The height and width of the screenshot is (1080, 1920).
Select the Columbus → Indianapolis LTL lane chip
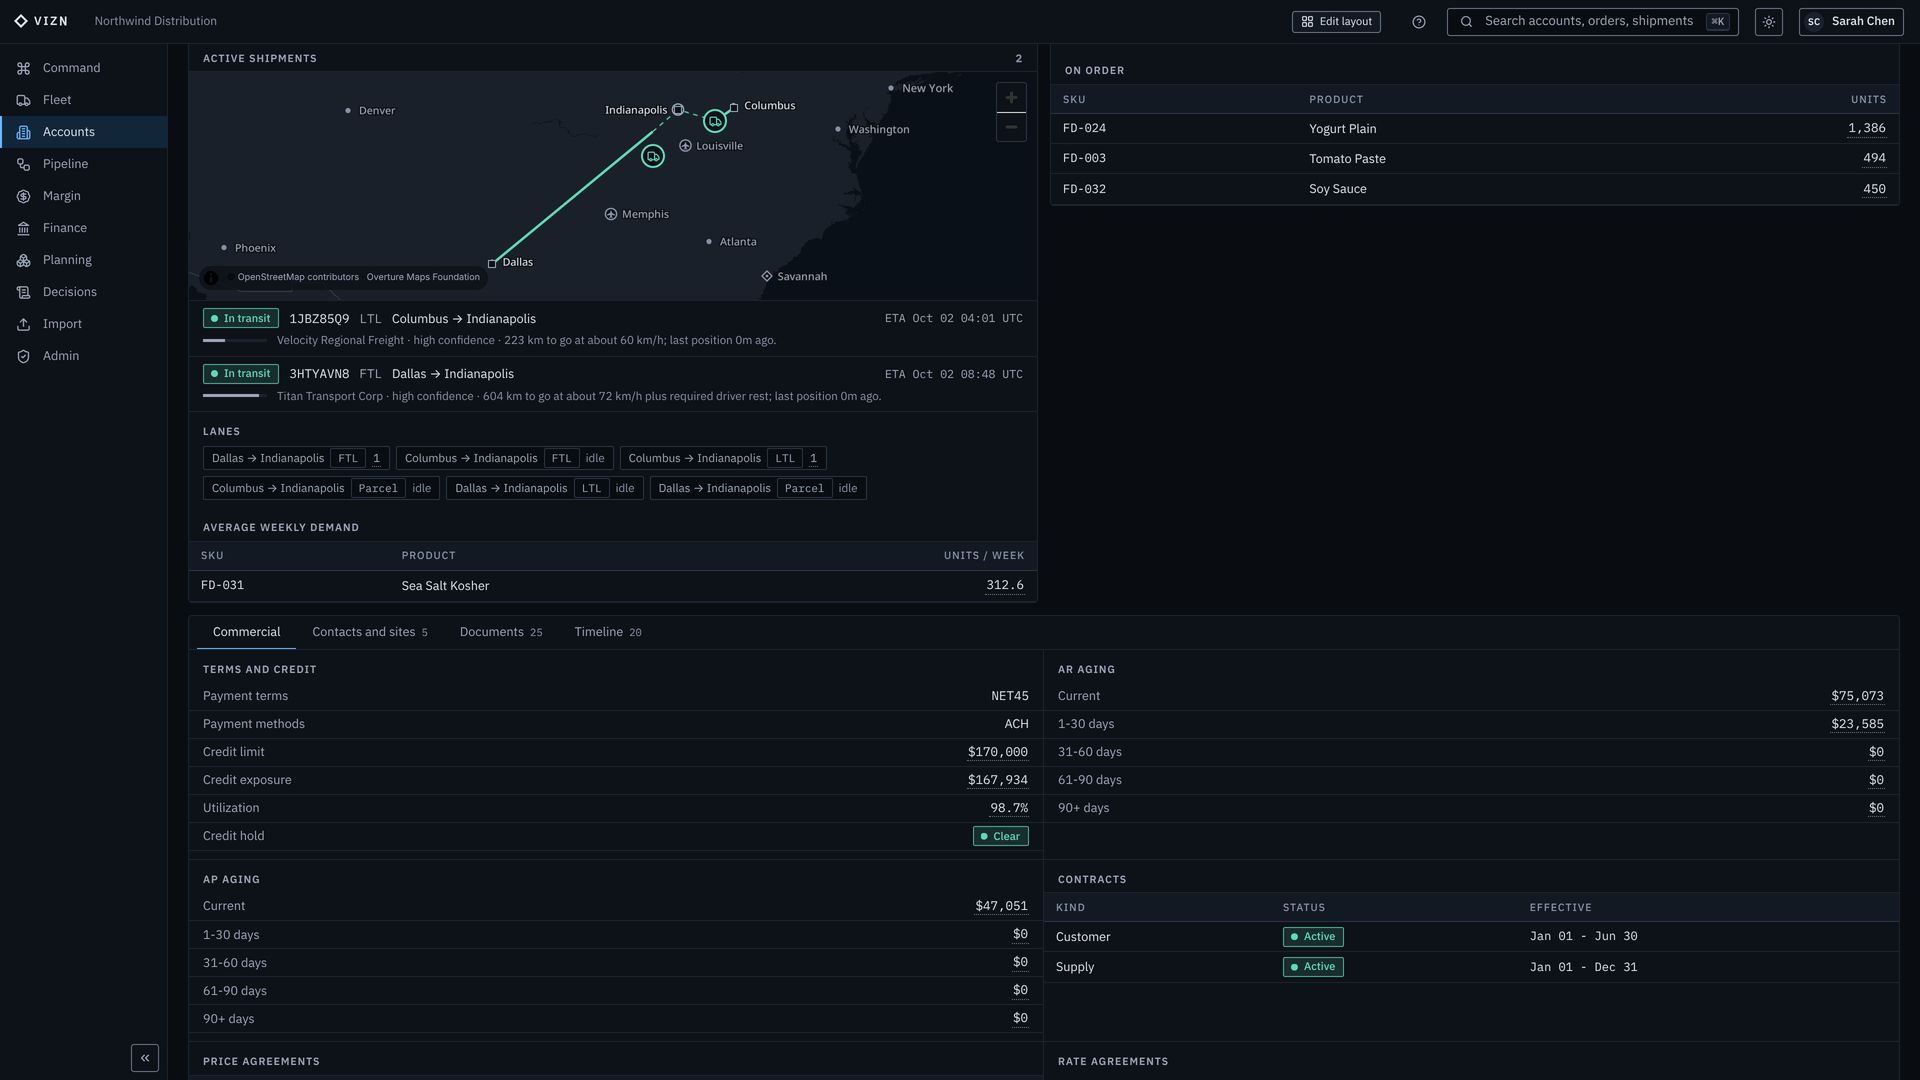723,458
